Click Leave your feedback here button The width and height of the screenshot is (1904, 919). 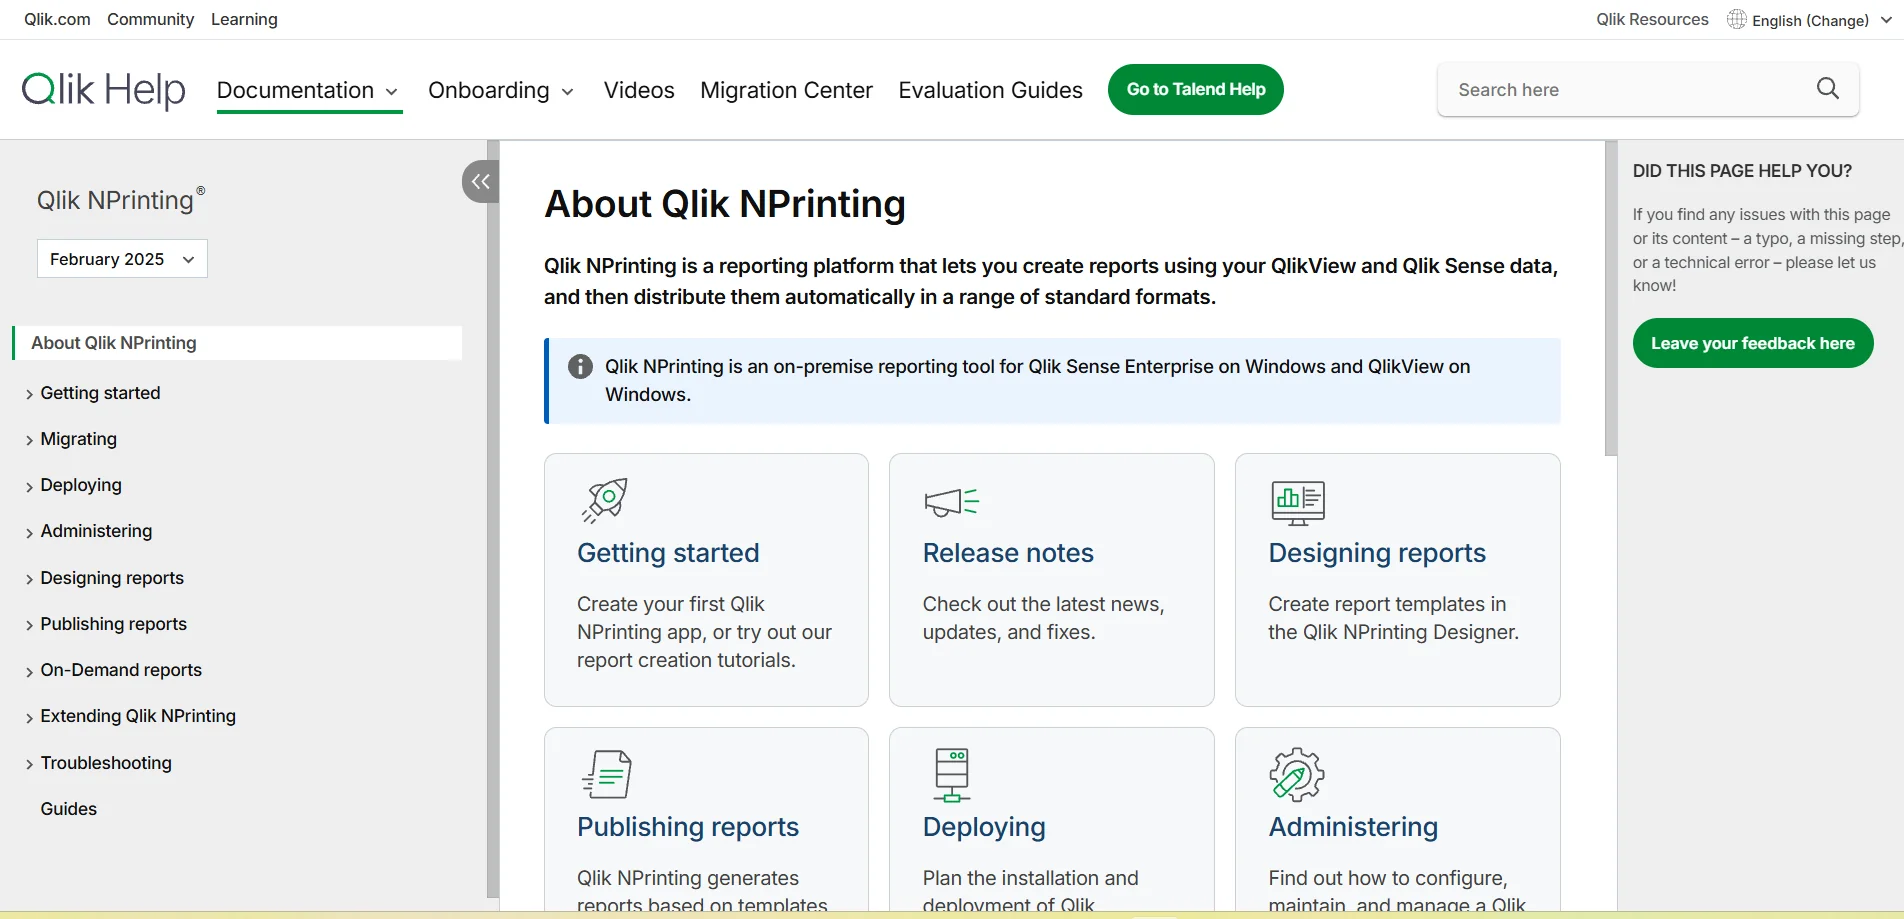[x=1752, y=343]
